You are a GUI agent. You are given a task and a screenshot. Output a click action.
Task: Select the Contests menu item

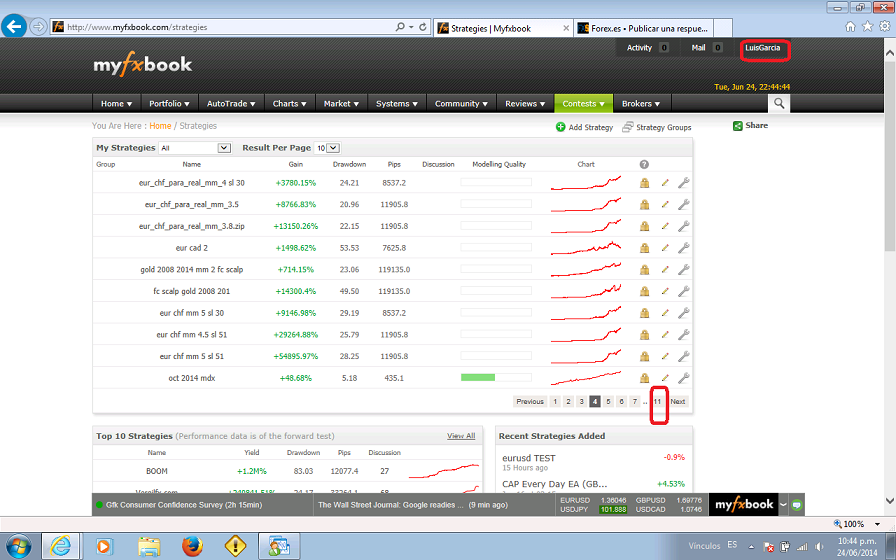(x=582, y=103)
